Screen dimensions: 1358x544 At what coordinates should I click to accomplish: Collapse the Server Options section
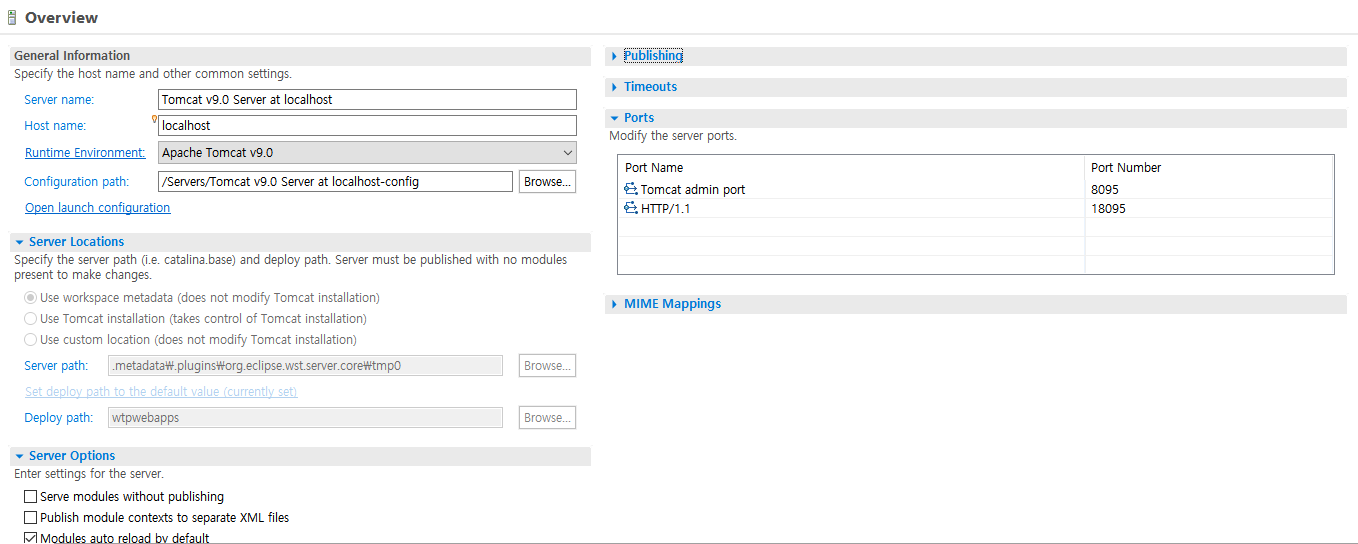[19, 456]
